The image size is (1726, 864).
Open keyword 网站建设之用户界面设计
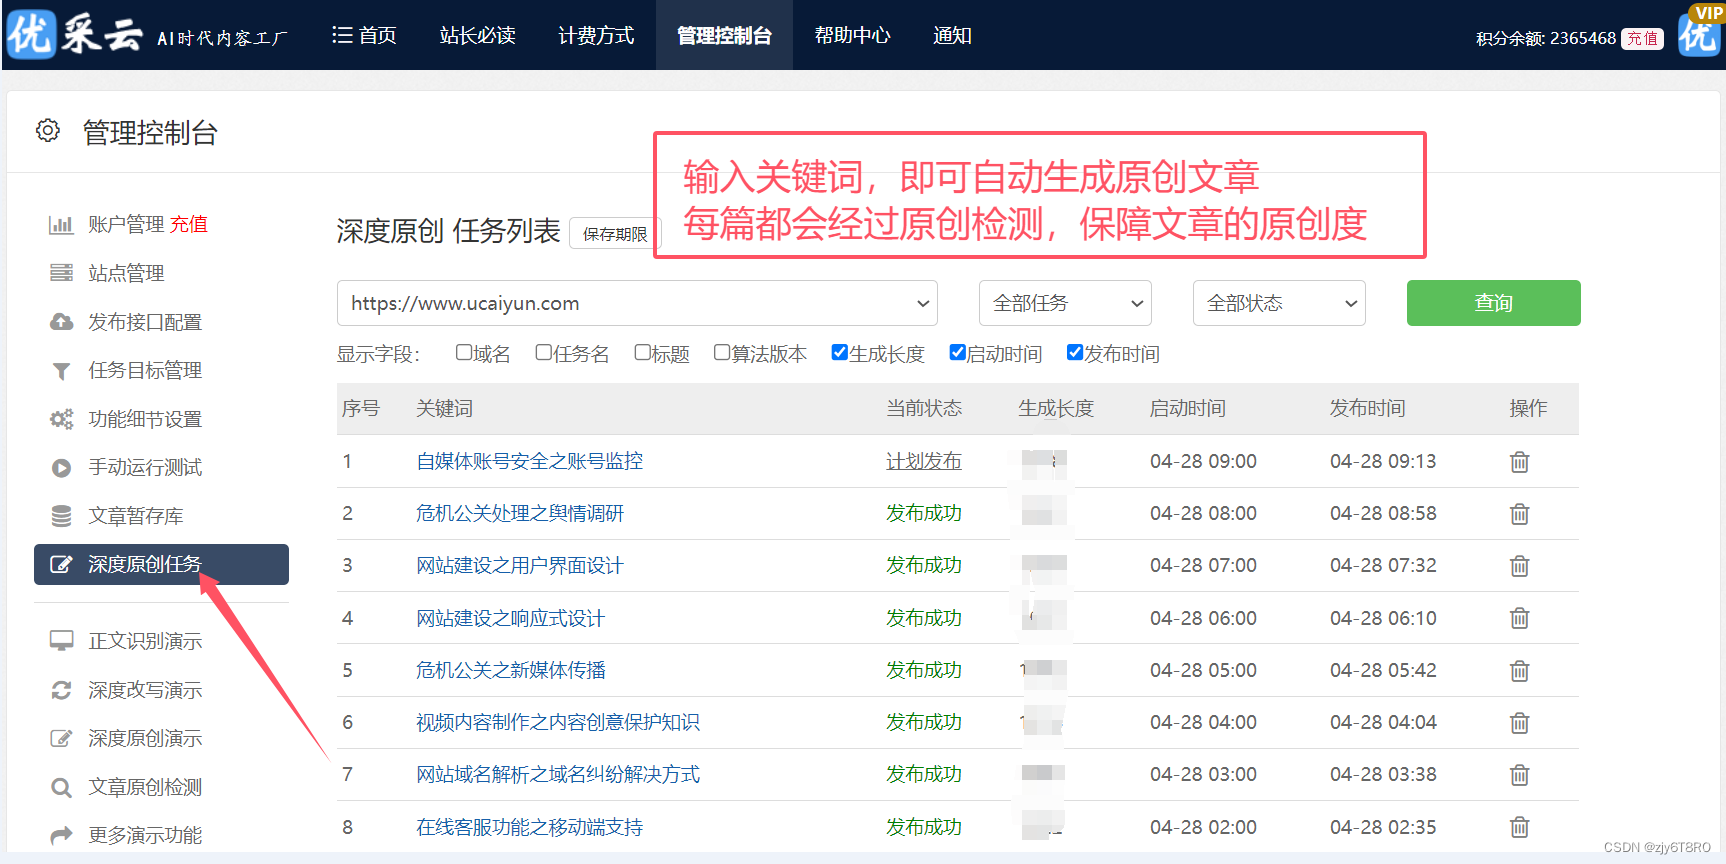pyautogui.click(x=520, y=565)
